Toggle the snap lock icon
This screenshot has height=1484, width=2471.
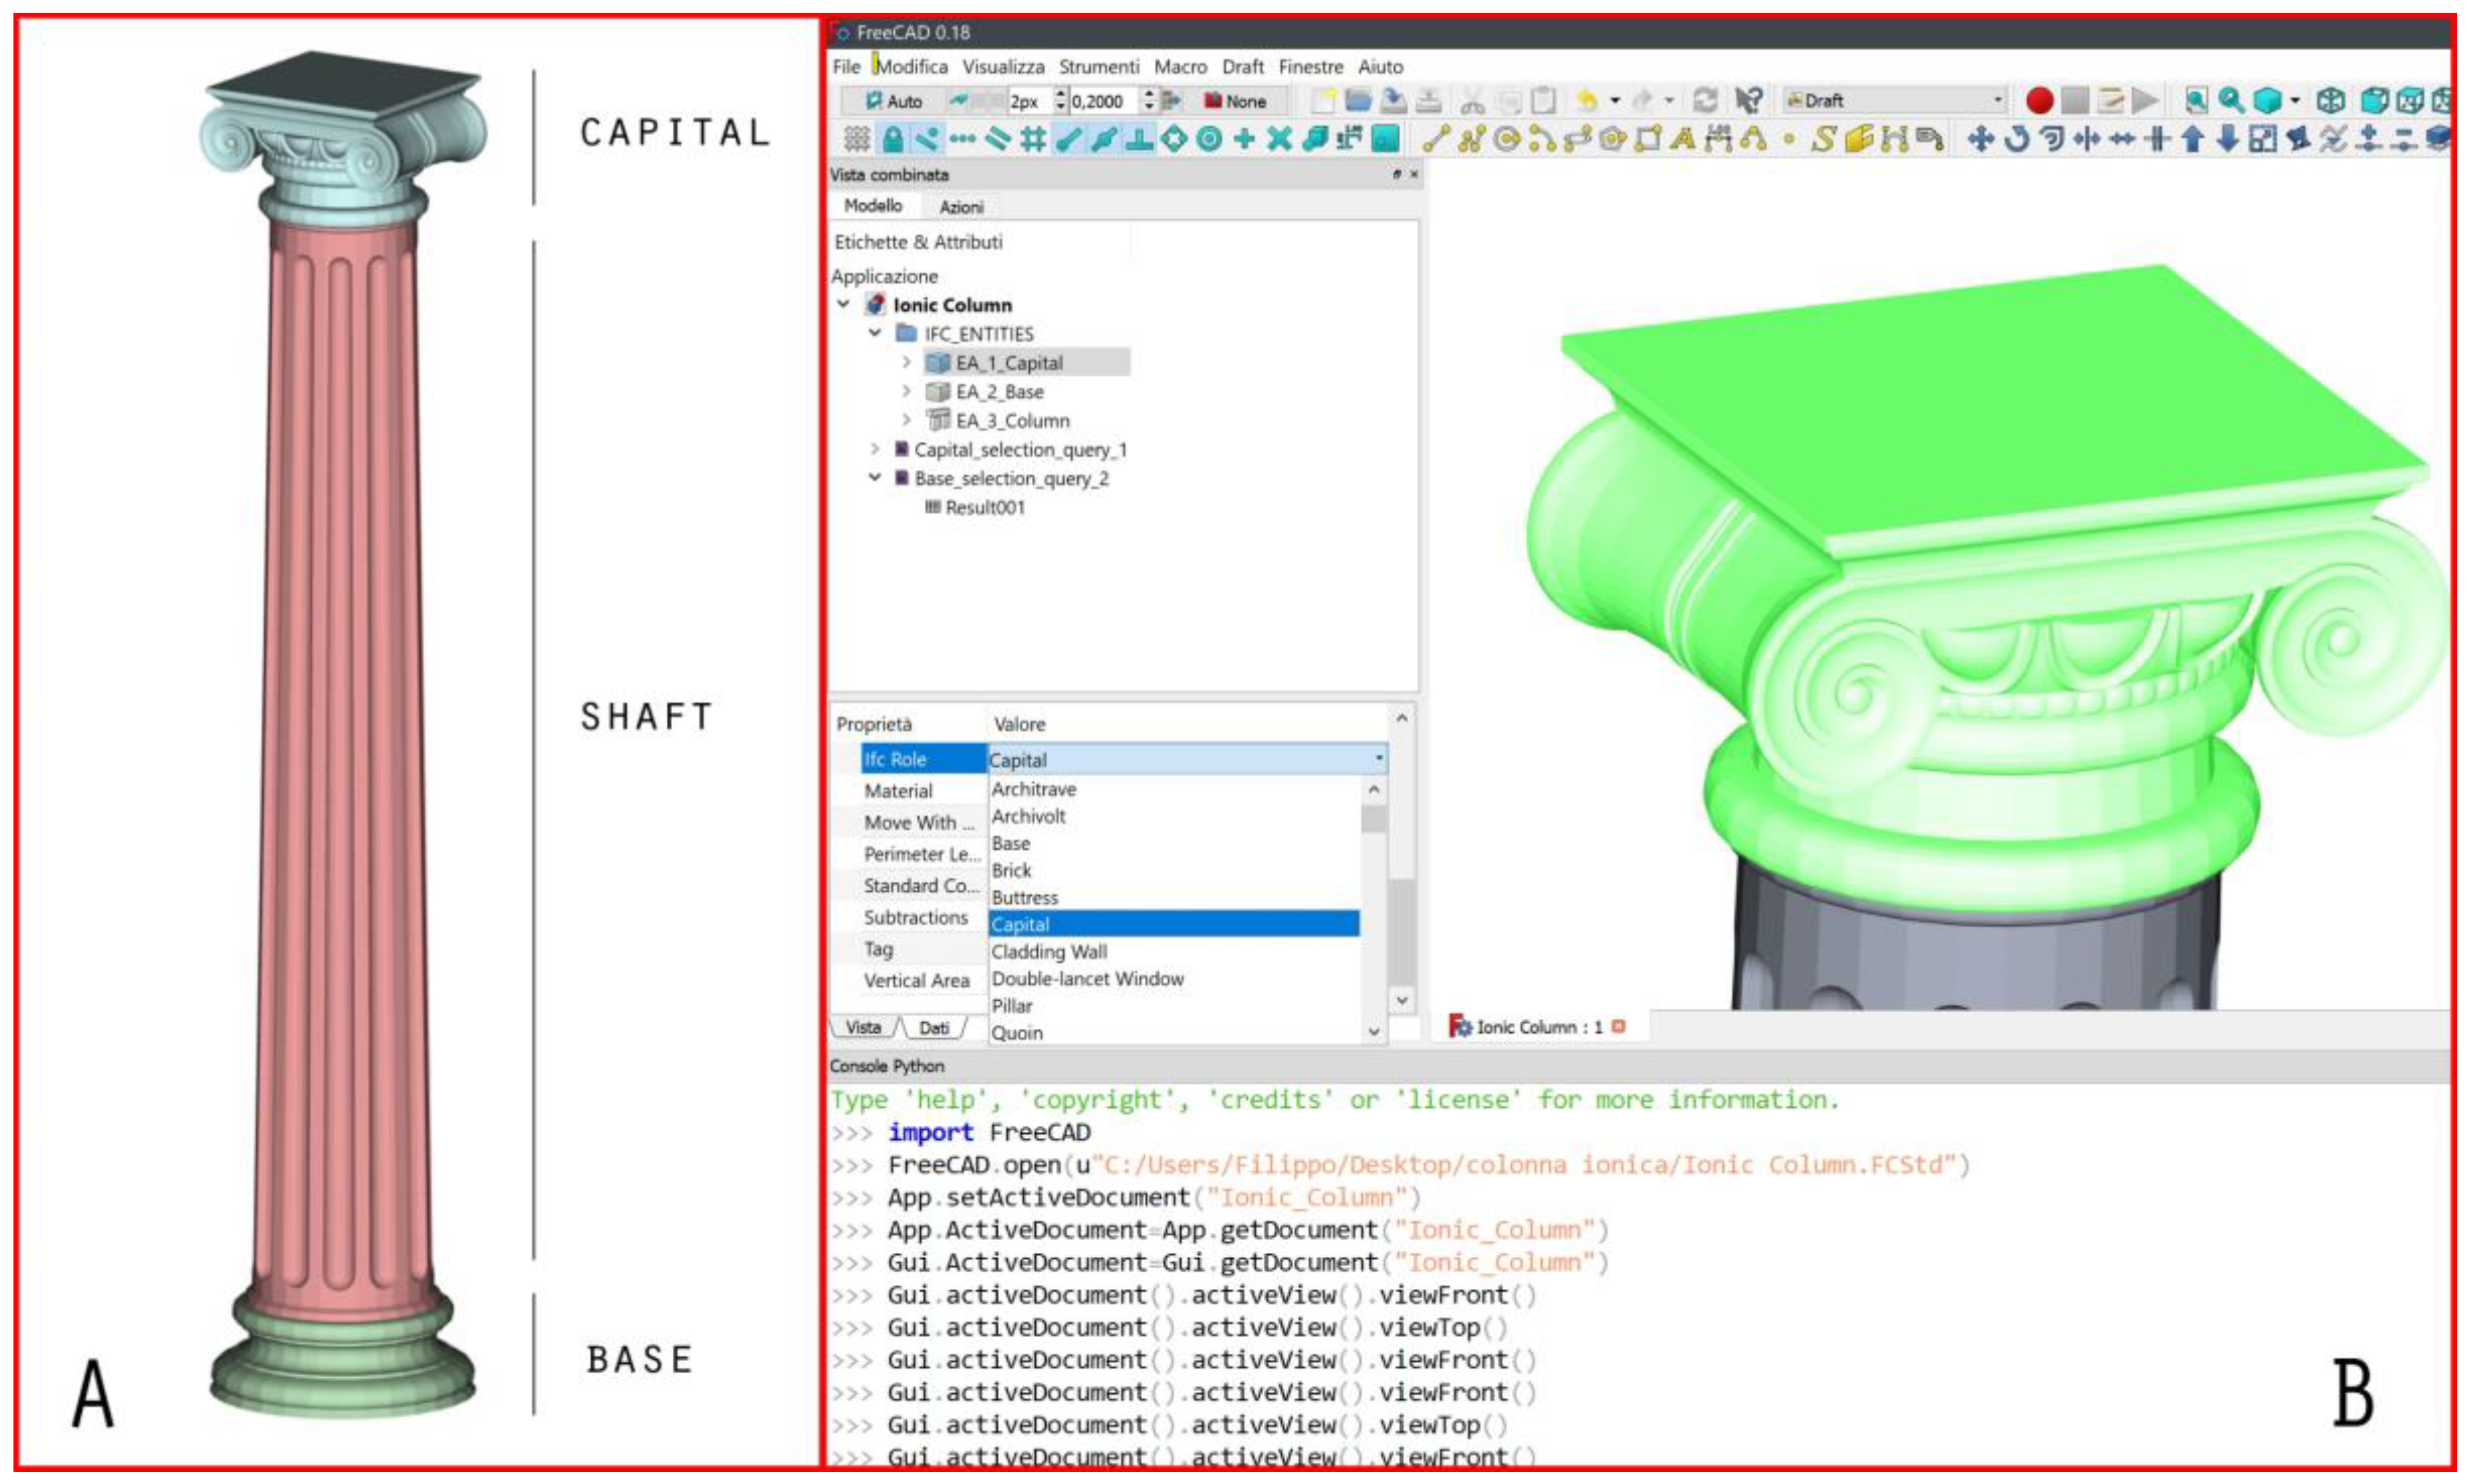(x=893, y=139)
